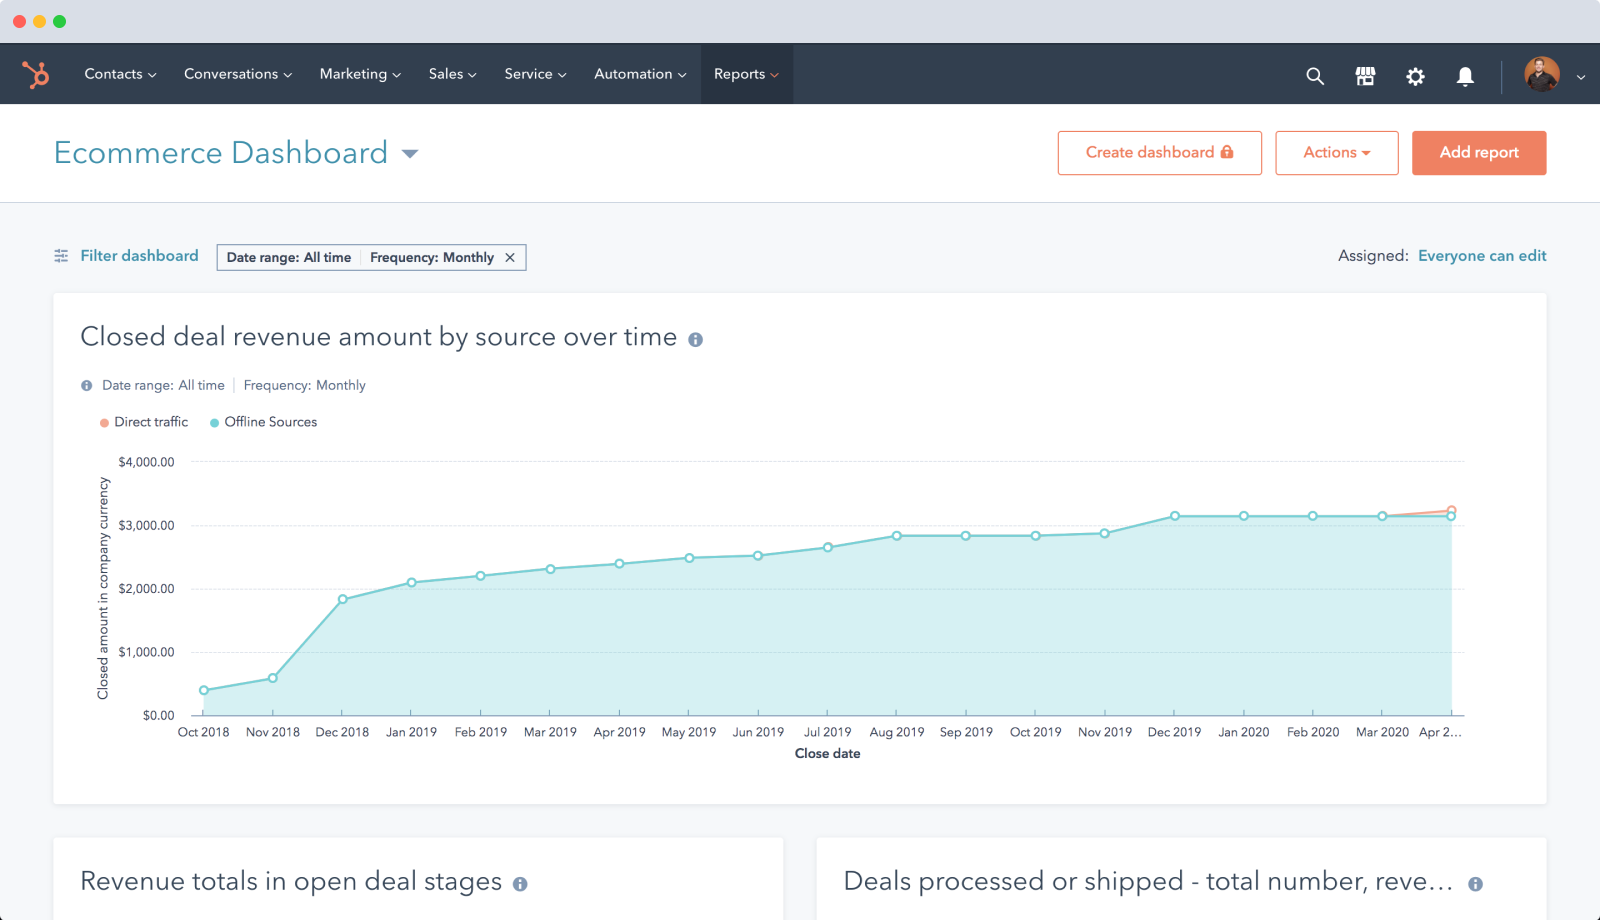This screenshot has height=920, width=1600.
Task: Click Everyone can edit link
Action: tap(1482, 256)
